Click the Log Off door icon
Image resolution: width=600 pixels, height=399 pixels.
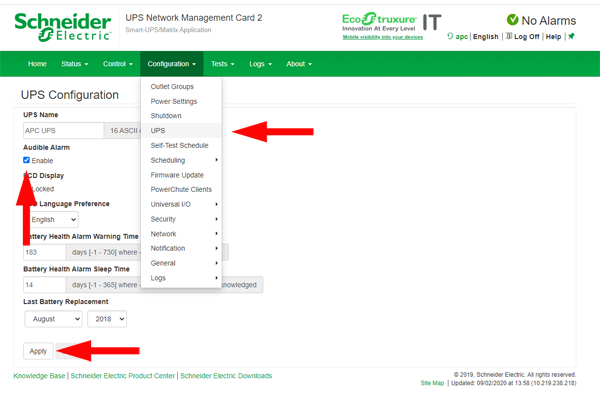[509, 36]
